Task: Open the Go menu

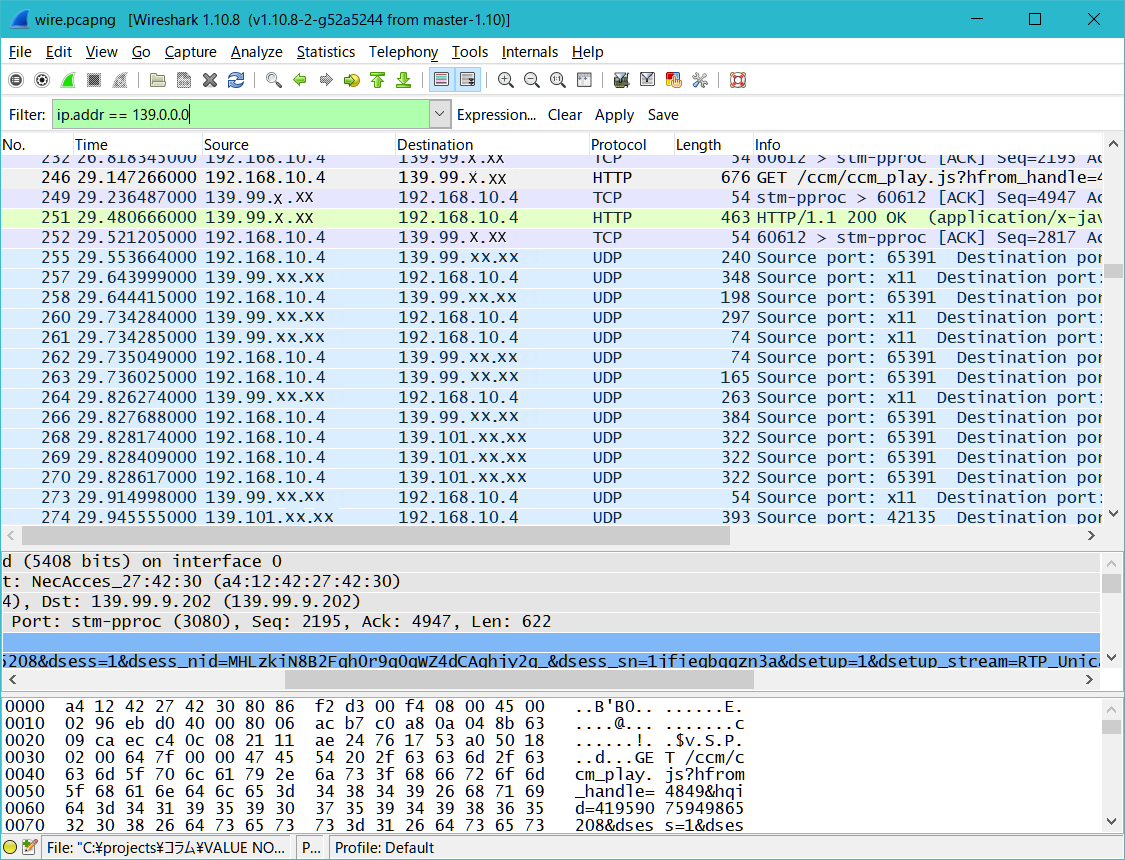Action: click(141, 52)
